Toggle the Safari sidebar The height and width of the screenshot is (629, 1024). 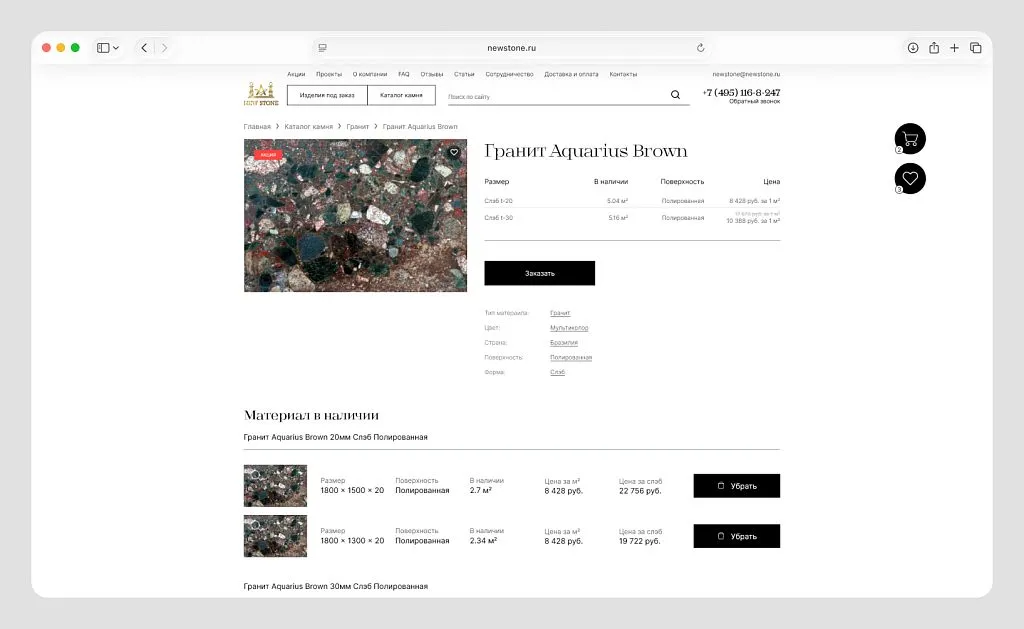(x=101, y=47)
